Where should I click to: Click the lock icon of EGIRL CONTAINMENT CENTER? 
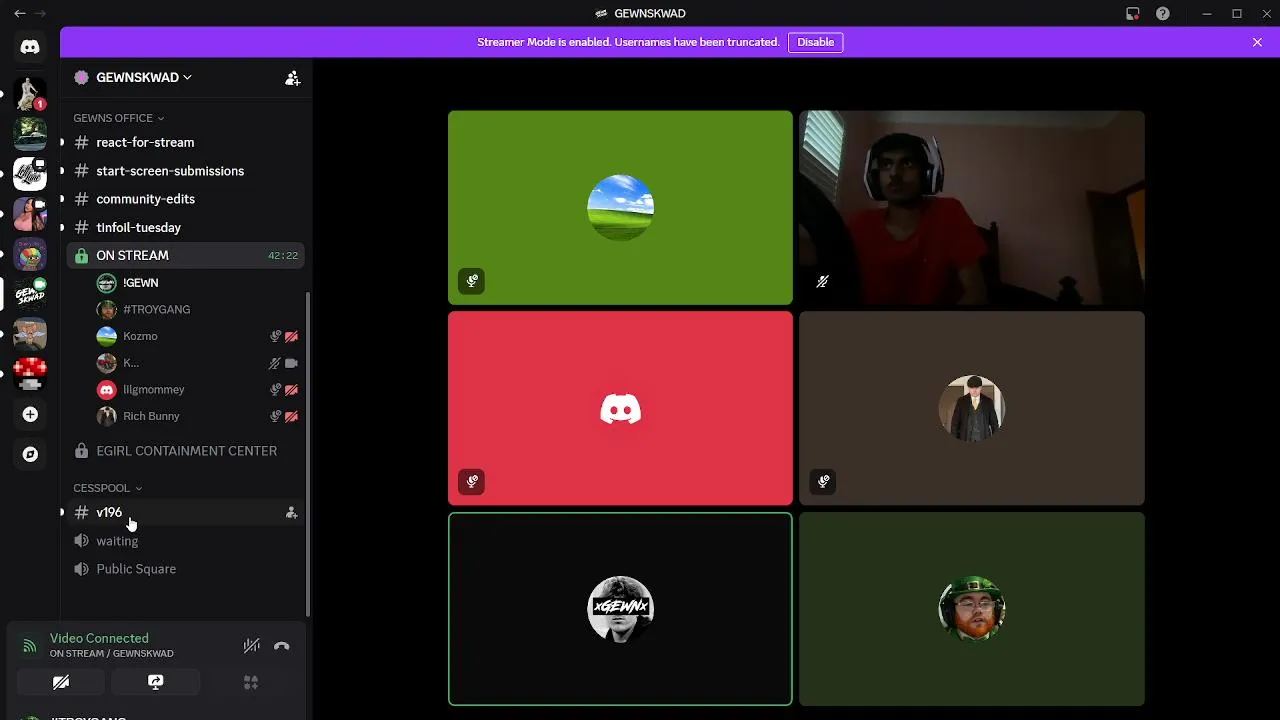pos(81,451)
